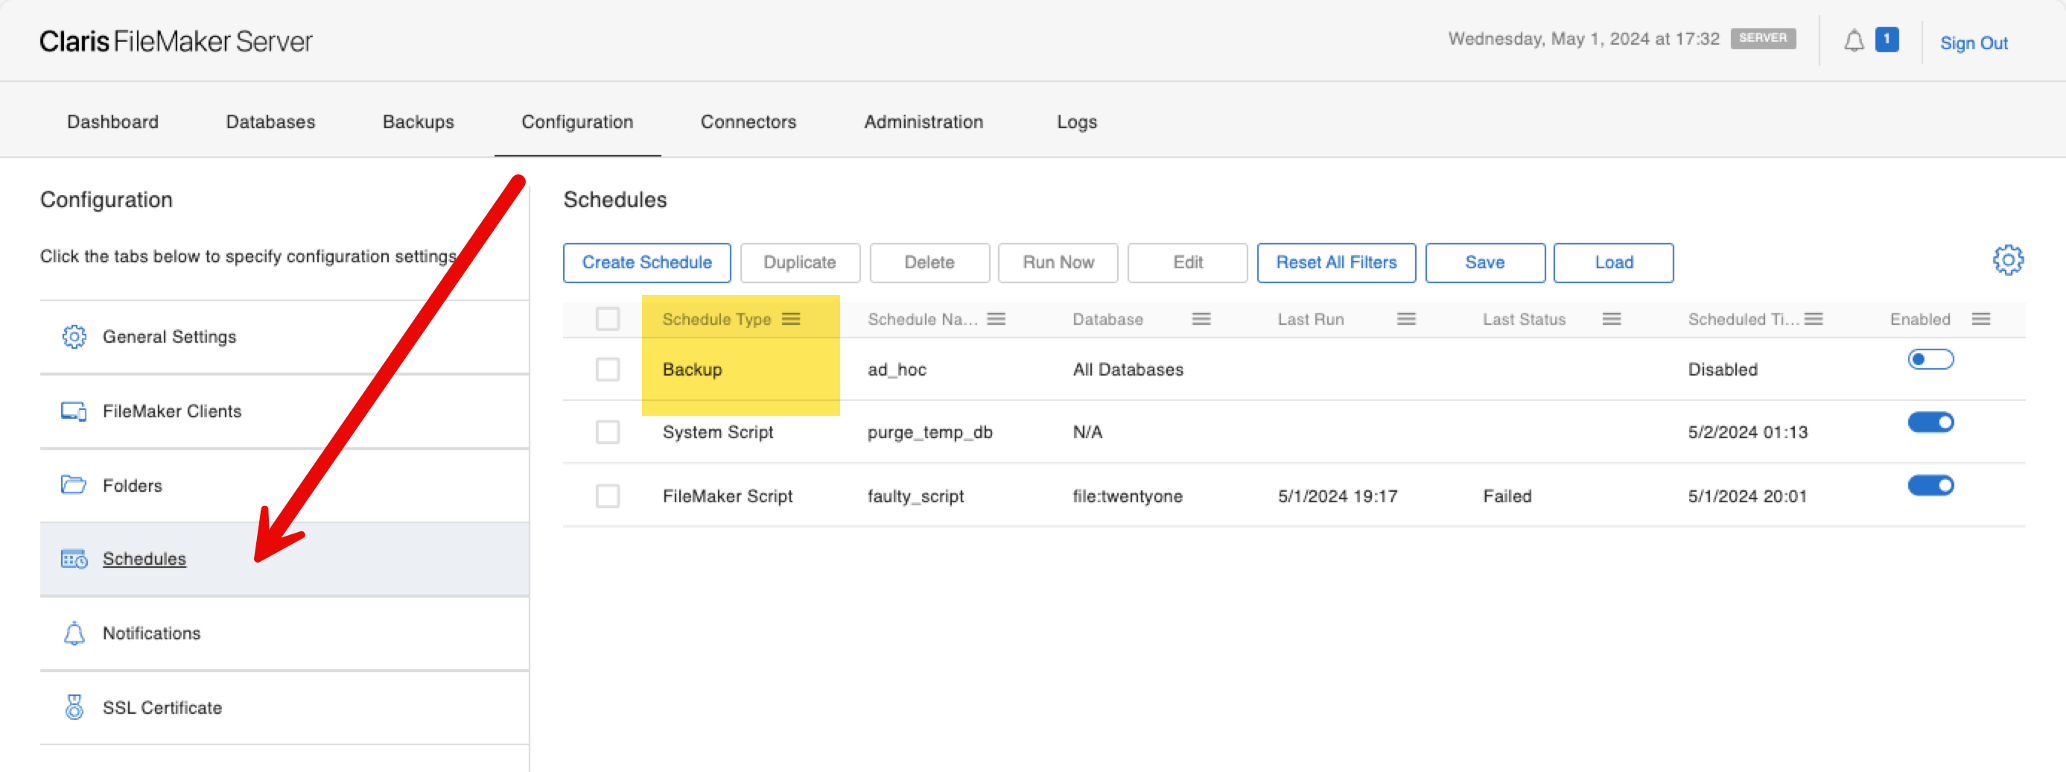Open the notifications bell icon
The image size is (2066, 772).
pos(1853,41)
